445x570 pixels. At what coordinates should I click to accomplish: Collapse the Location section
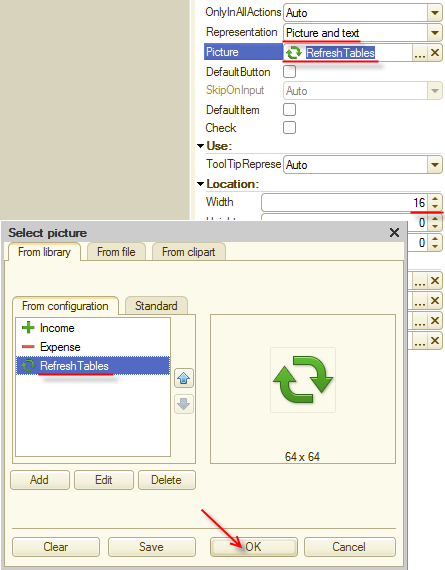[x=200, y=184]
